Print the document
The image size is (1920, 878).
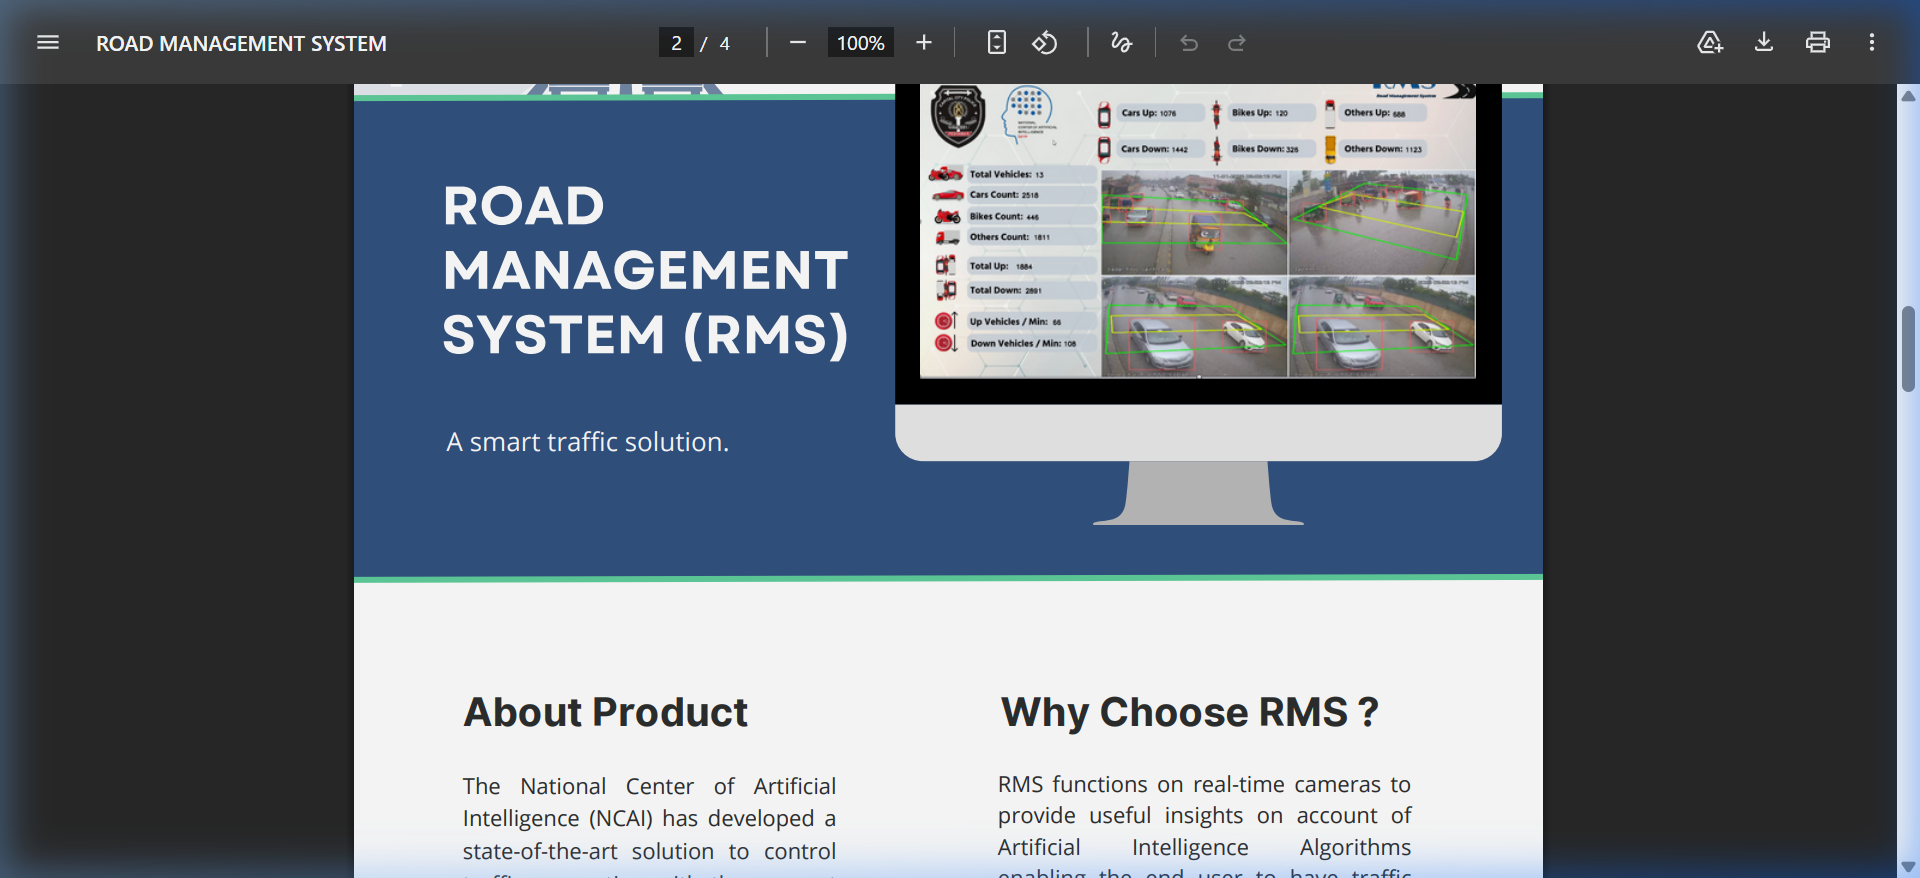1817,42
